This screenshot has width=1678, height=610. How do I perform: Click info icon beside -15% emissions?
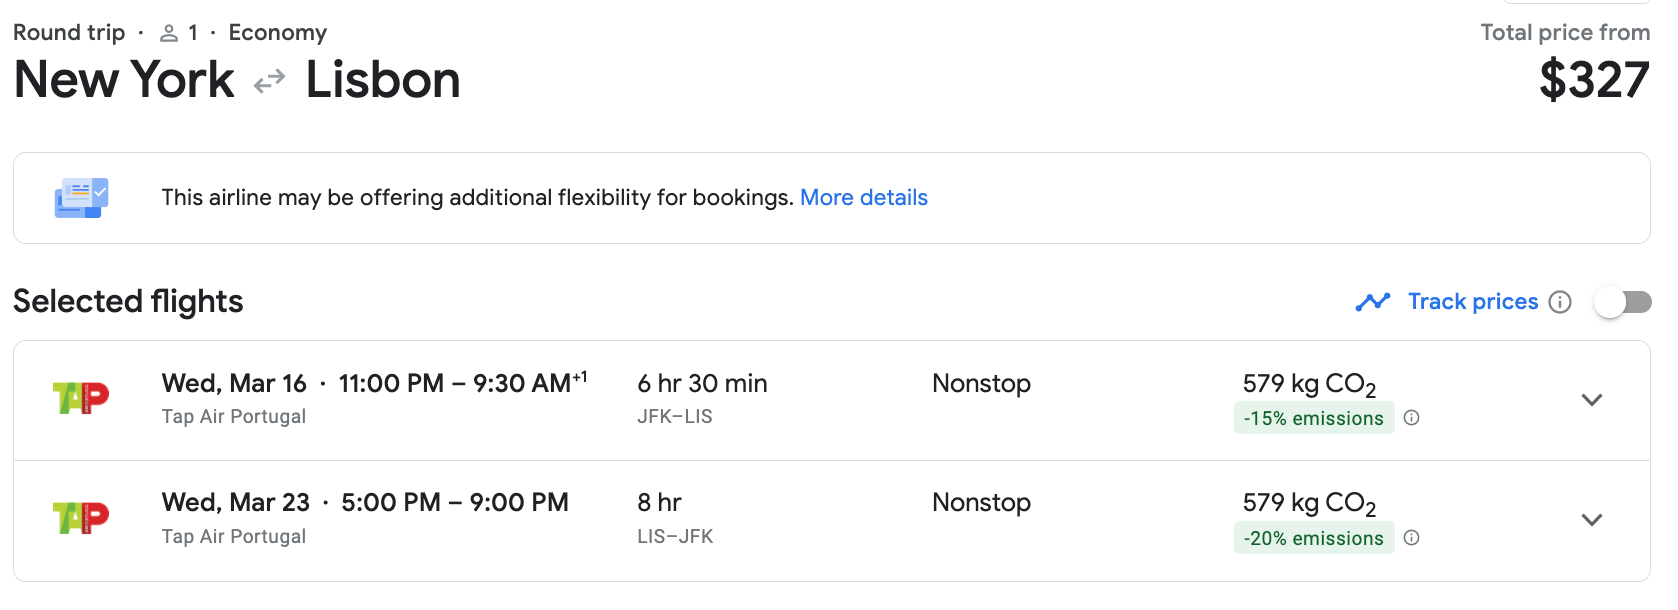coord(1411,418)
